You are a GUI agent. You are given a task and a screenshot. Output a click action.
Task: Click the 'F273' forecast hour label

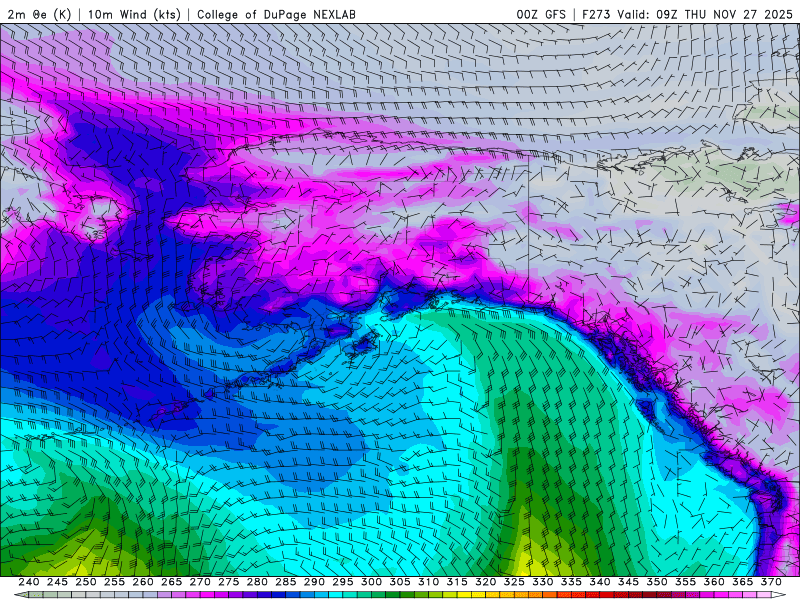tap(596, 14)
